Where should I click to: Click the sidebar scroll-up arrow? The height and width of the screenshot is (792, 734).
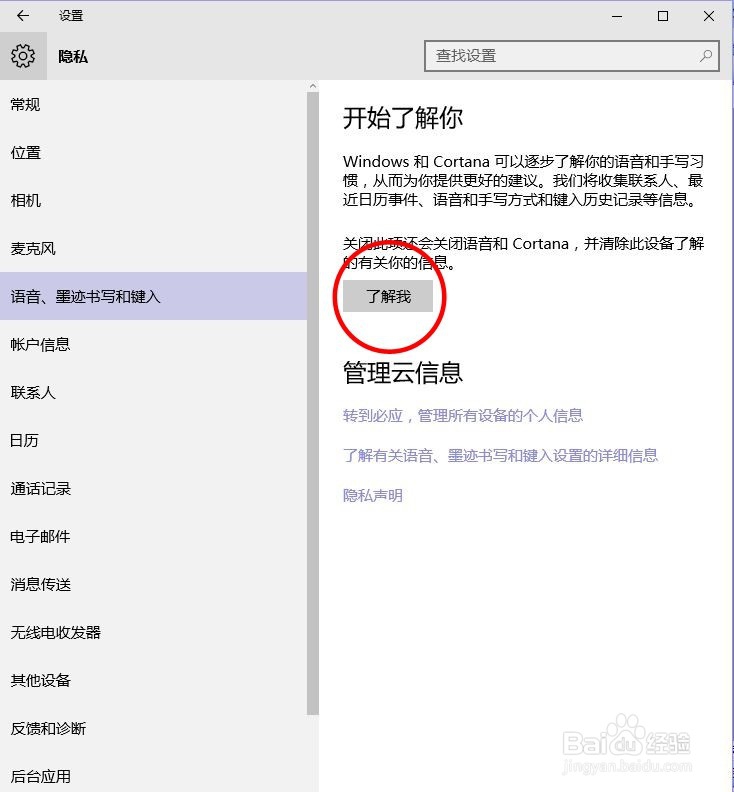pos(313,86)
